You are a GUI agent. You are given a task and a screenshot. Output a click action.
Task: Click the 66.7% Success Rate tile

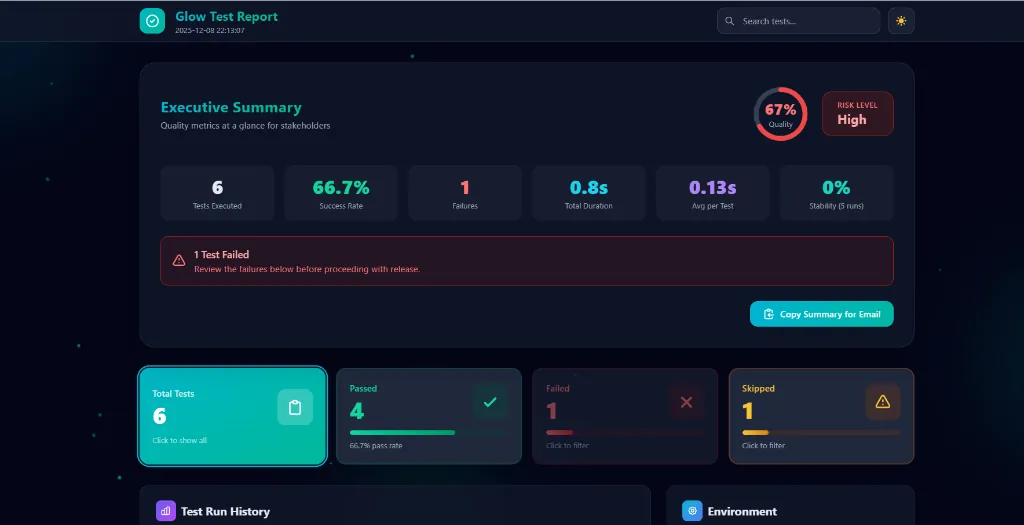(341, 193)
